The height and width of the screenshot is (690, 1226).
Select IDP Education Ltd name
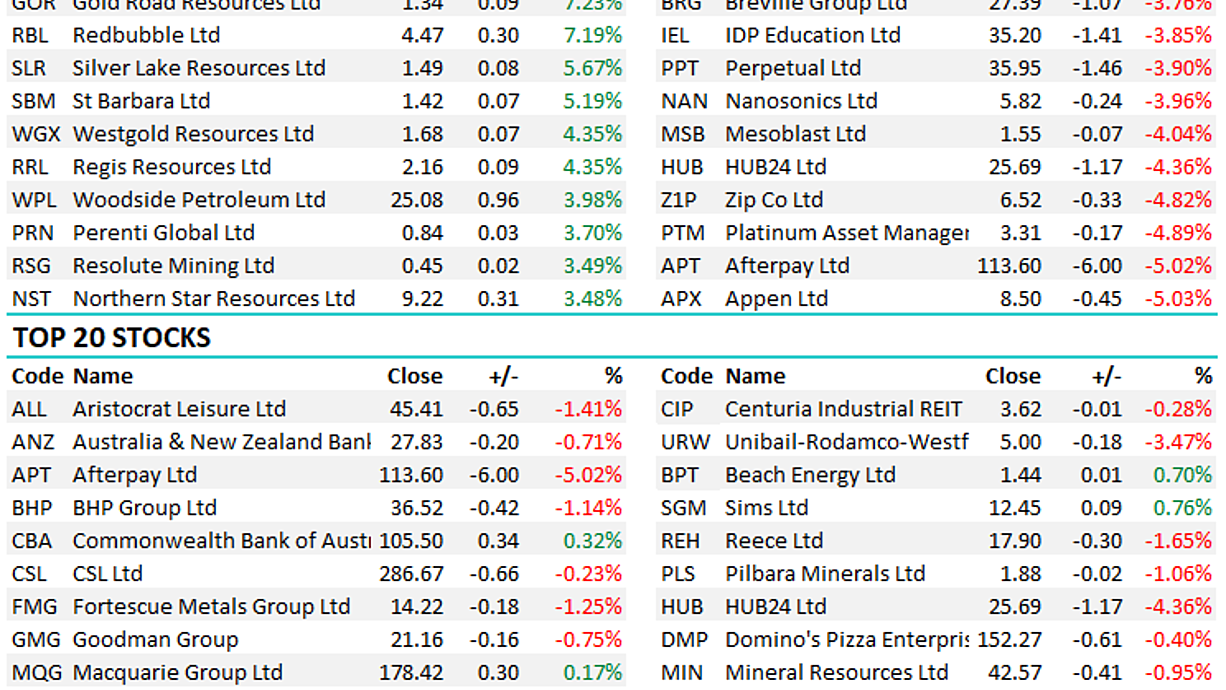[813, 35]
